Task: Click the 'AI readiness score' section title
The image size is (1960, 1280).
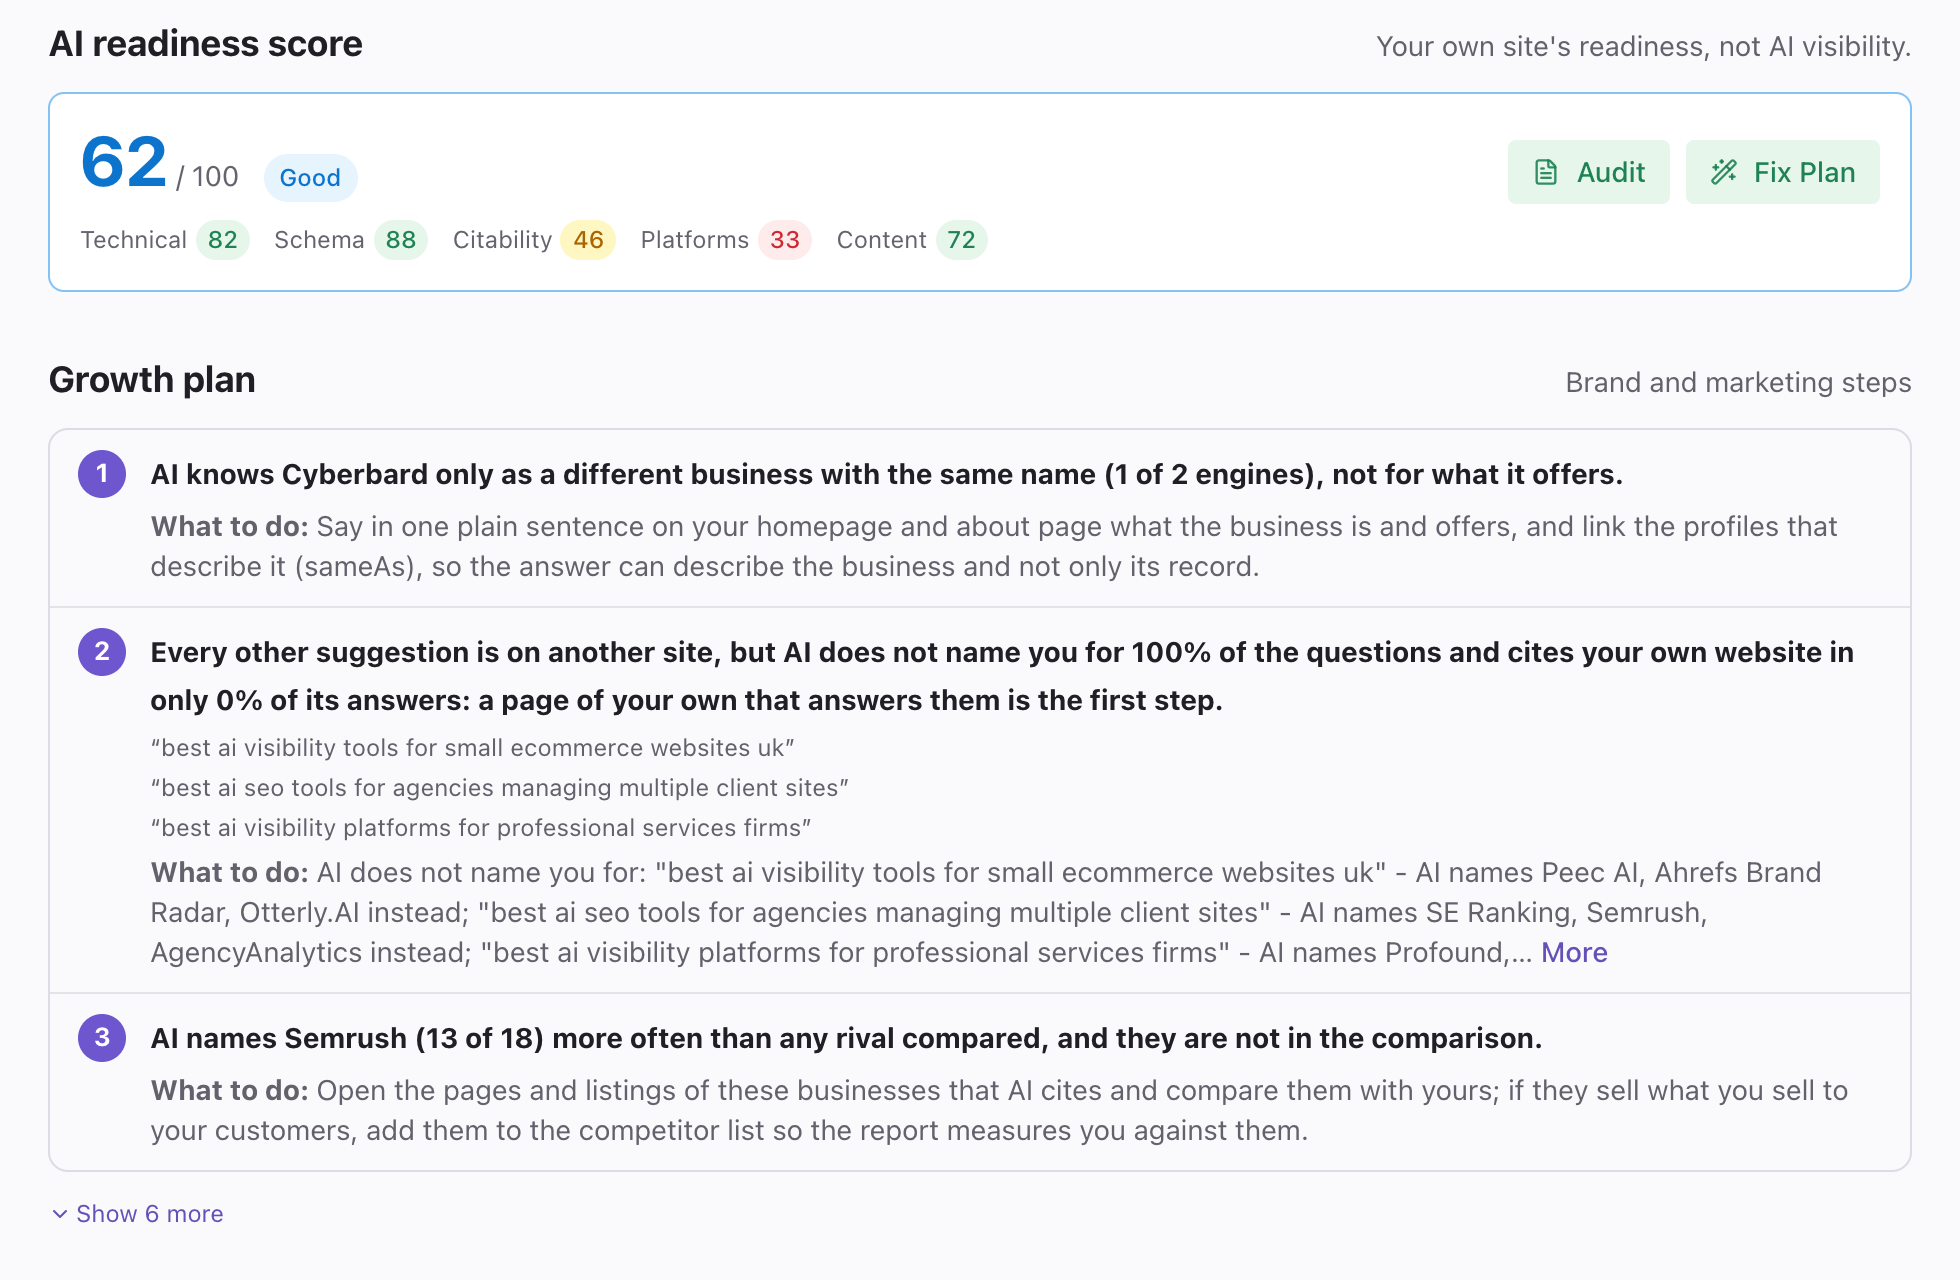Action: click(x=206, y=44)
